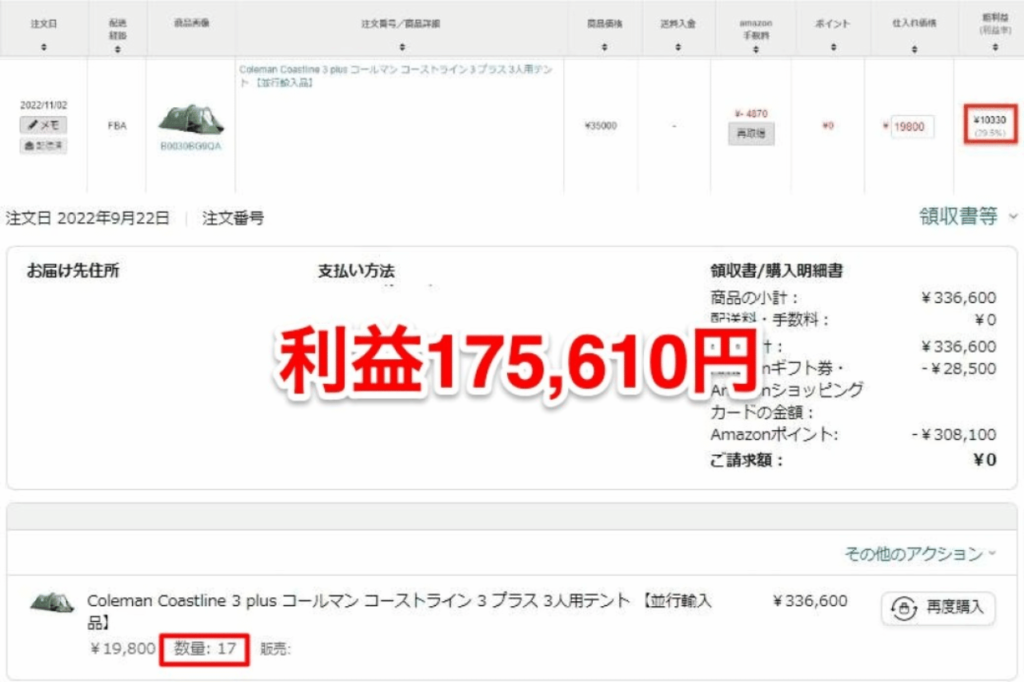The image size is (1024, 682).
Task: Open the tent product thumbnail in table
Action: (x=191, y=118)
